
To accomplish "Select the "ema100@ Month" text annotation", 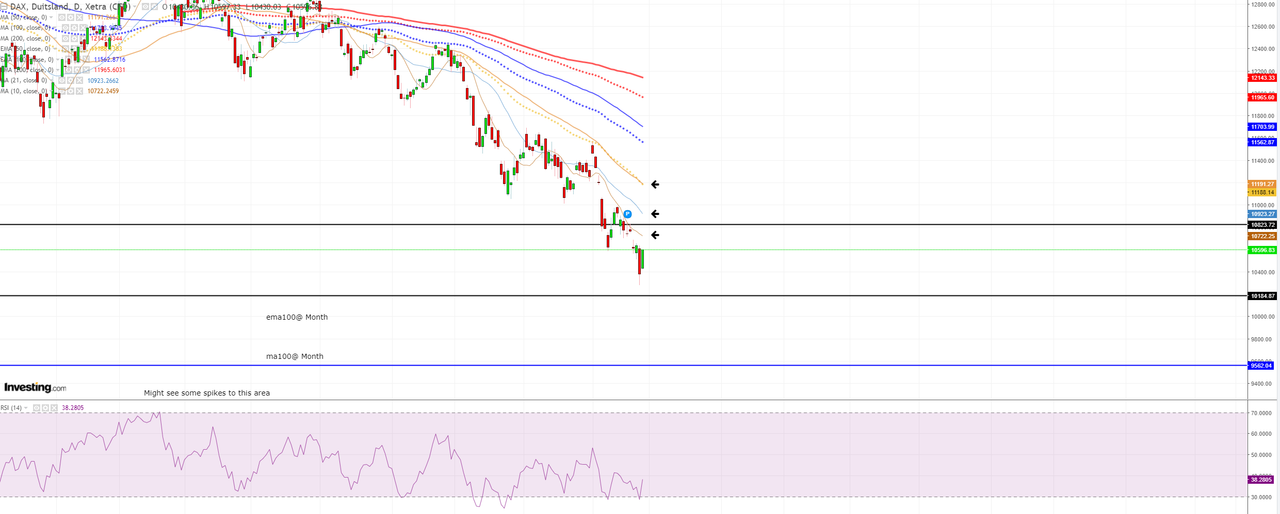I will tap(297, 317).
